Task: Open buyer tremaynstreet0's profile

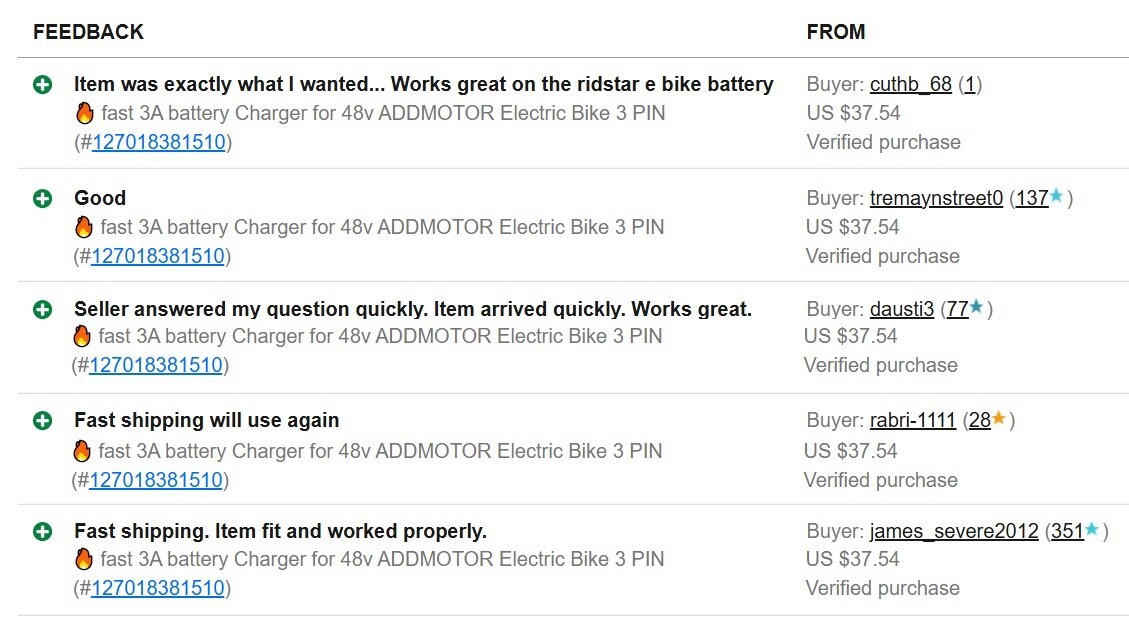Action: [936, 198]
